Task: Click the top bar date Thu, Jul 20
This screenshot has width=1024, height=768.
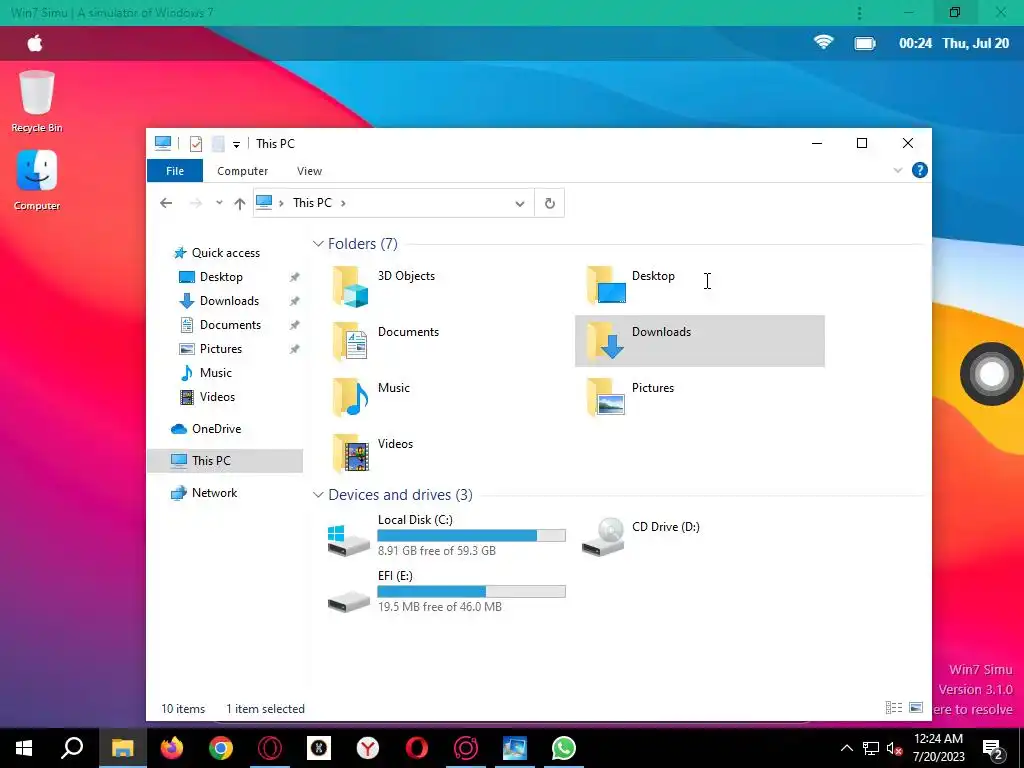Action: pyautogui.click(x=976, y=43)
